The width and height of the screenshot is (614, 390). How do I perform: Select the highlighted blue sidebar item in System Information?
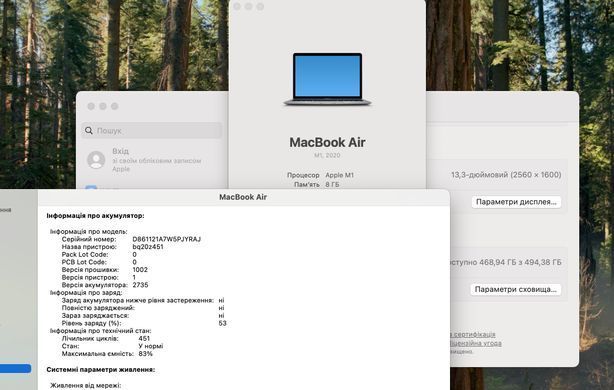15,368
